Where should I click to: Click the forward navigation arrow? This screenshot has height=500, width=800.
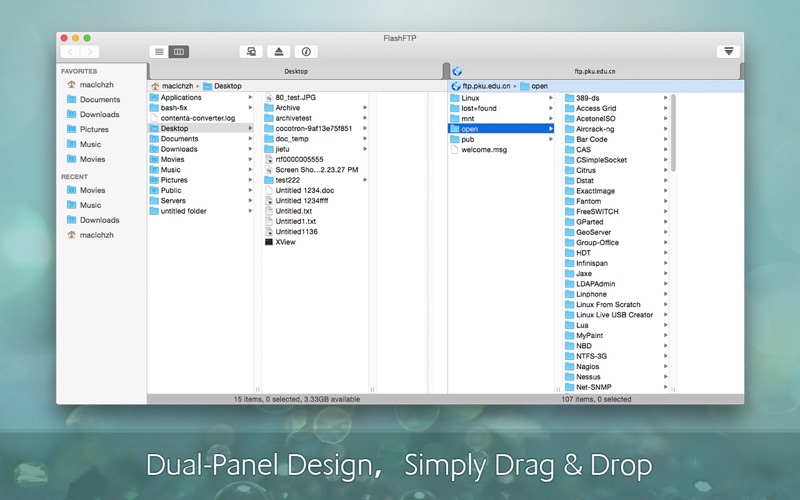(90, 52)
